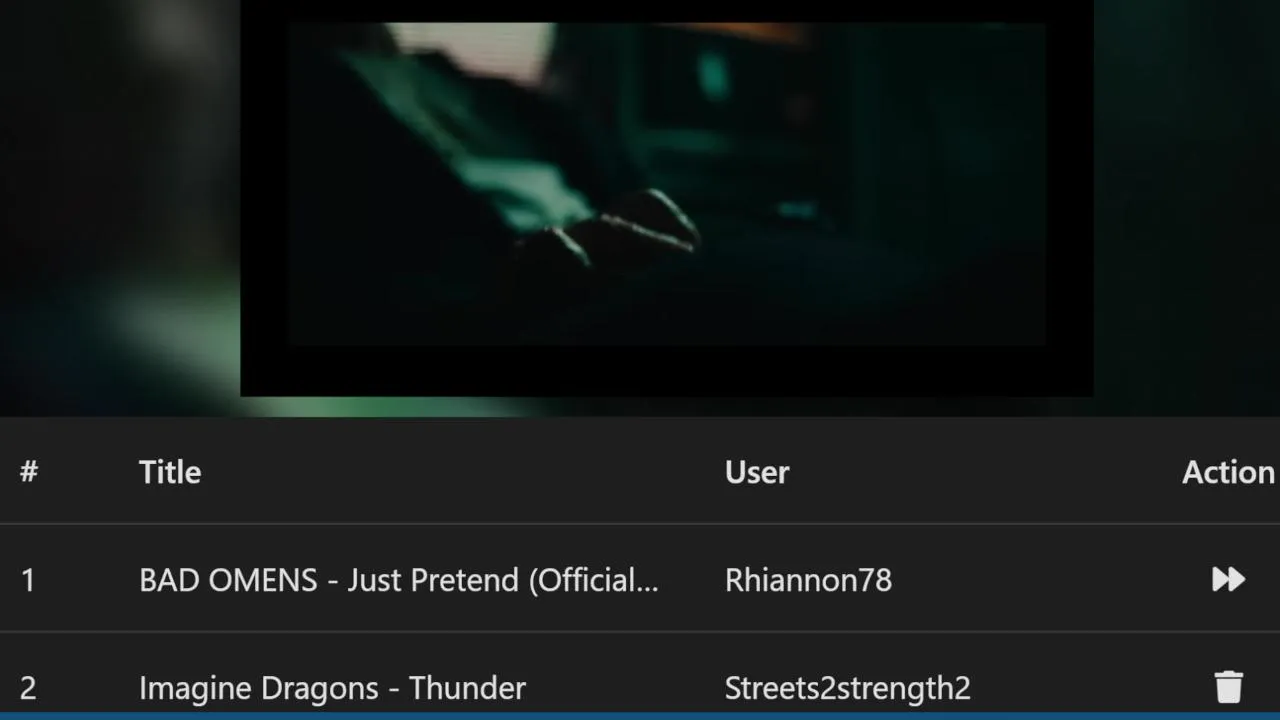Click the video player preview
The height and width of the screenshot is (720, 1280).
pos(666,198)
